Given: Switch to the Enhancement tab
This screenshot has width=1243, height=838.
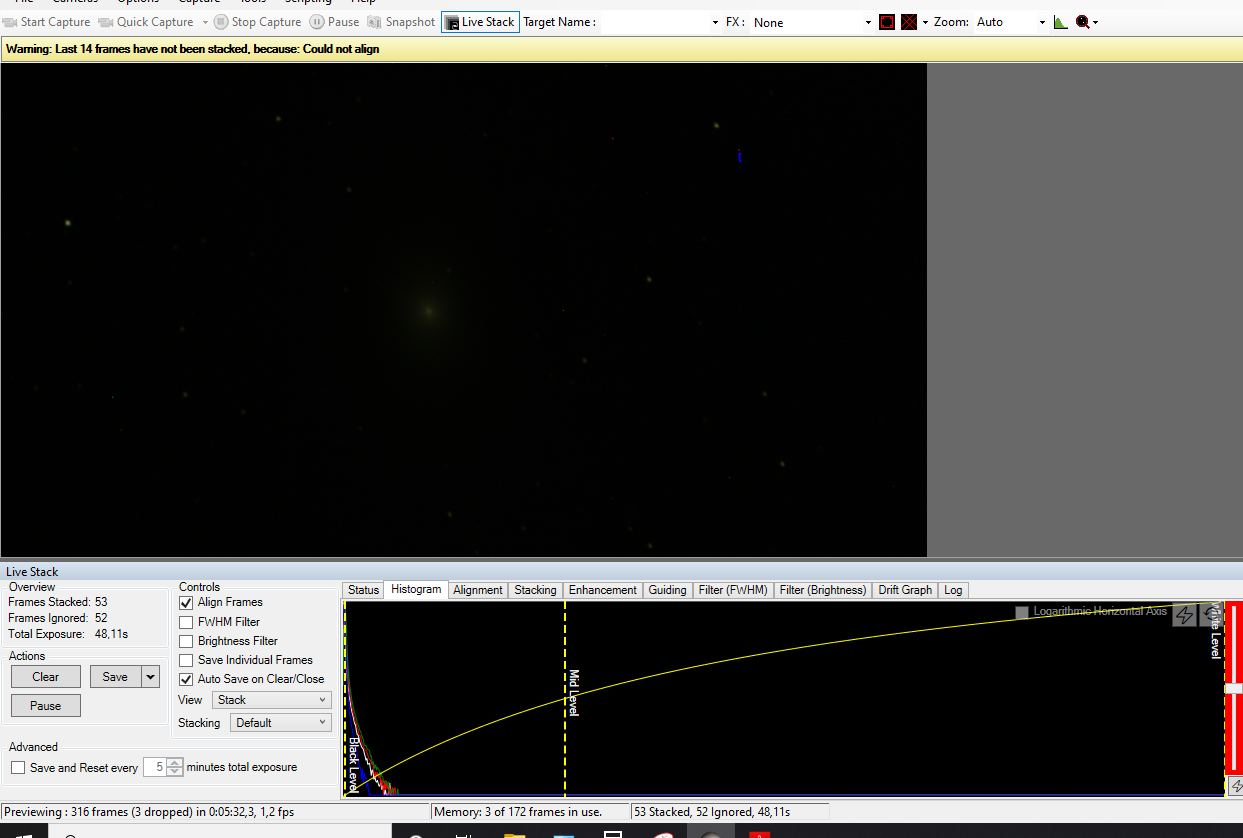Looking at the screenshot, I should (x=603, y=590).
